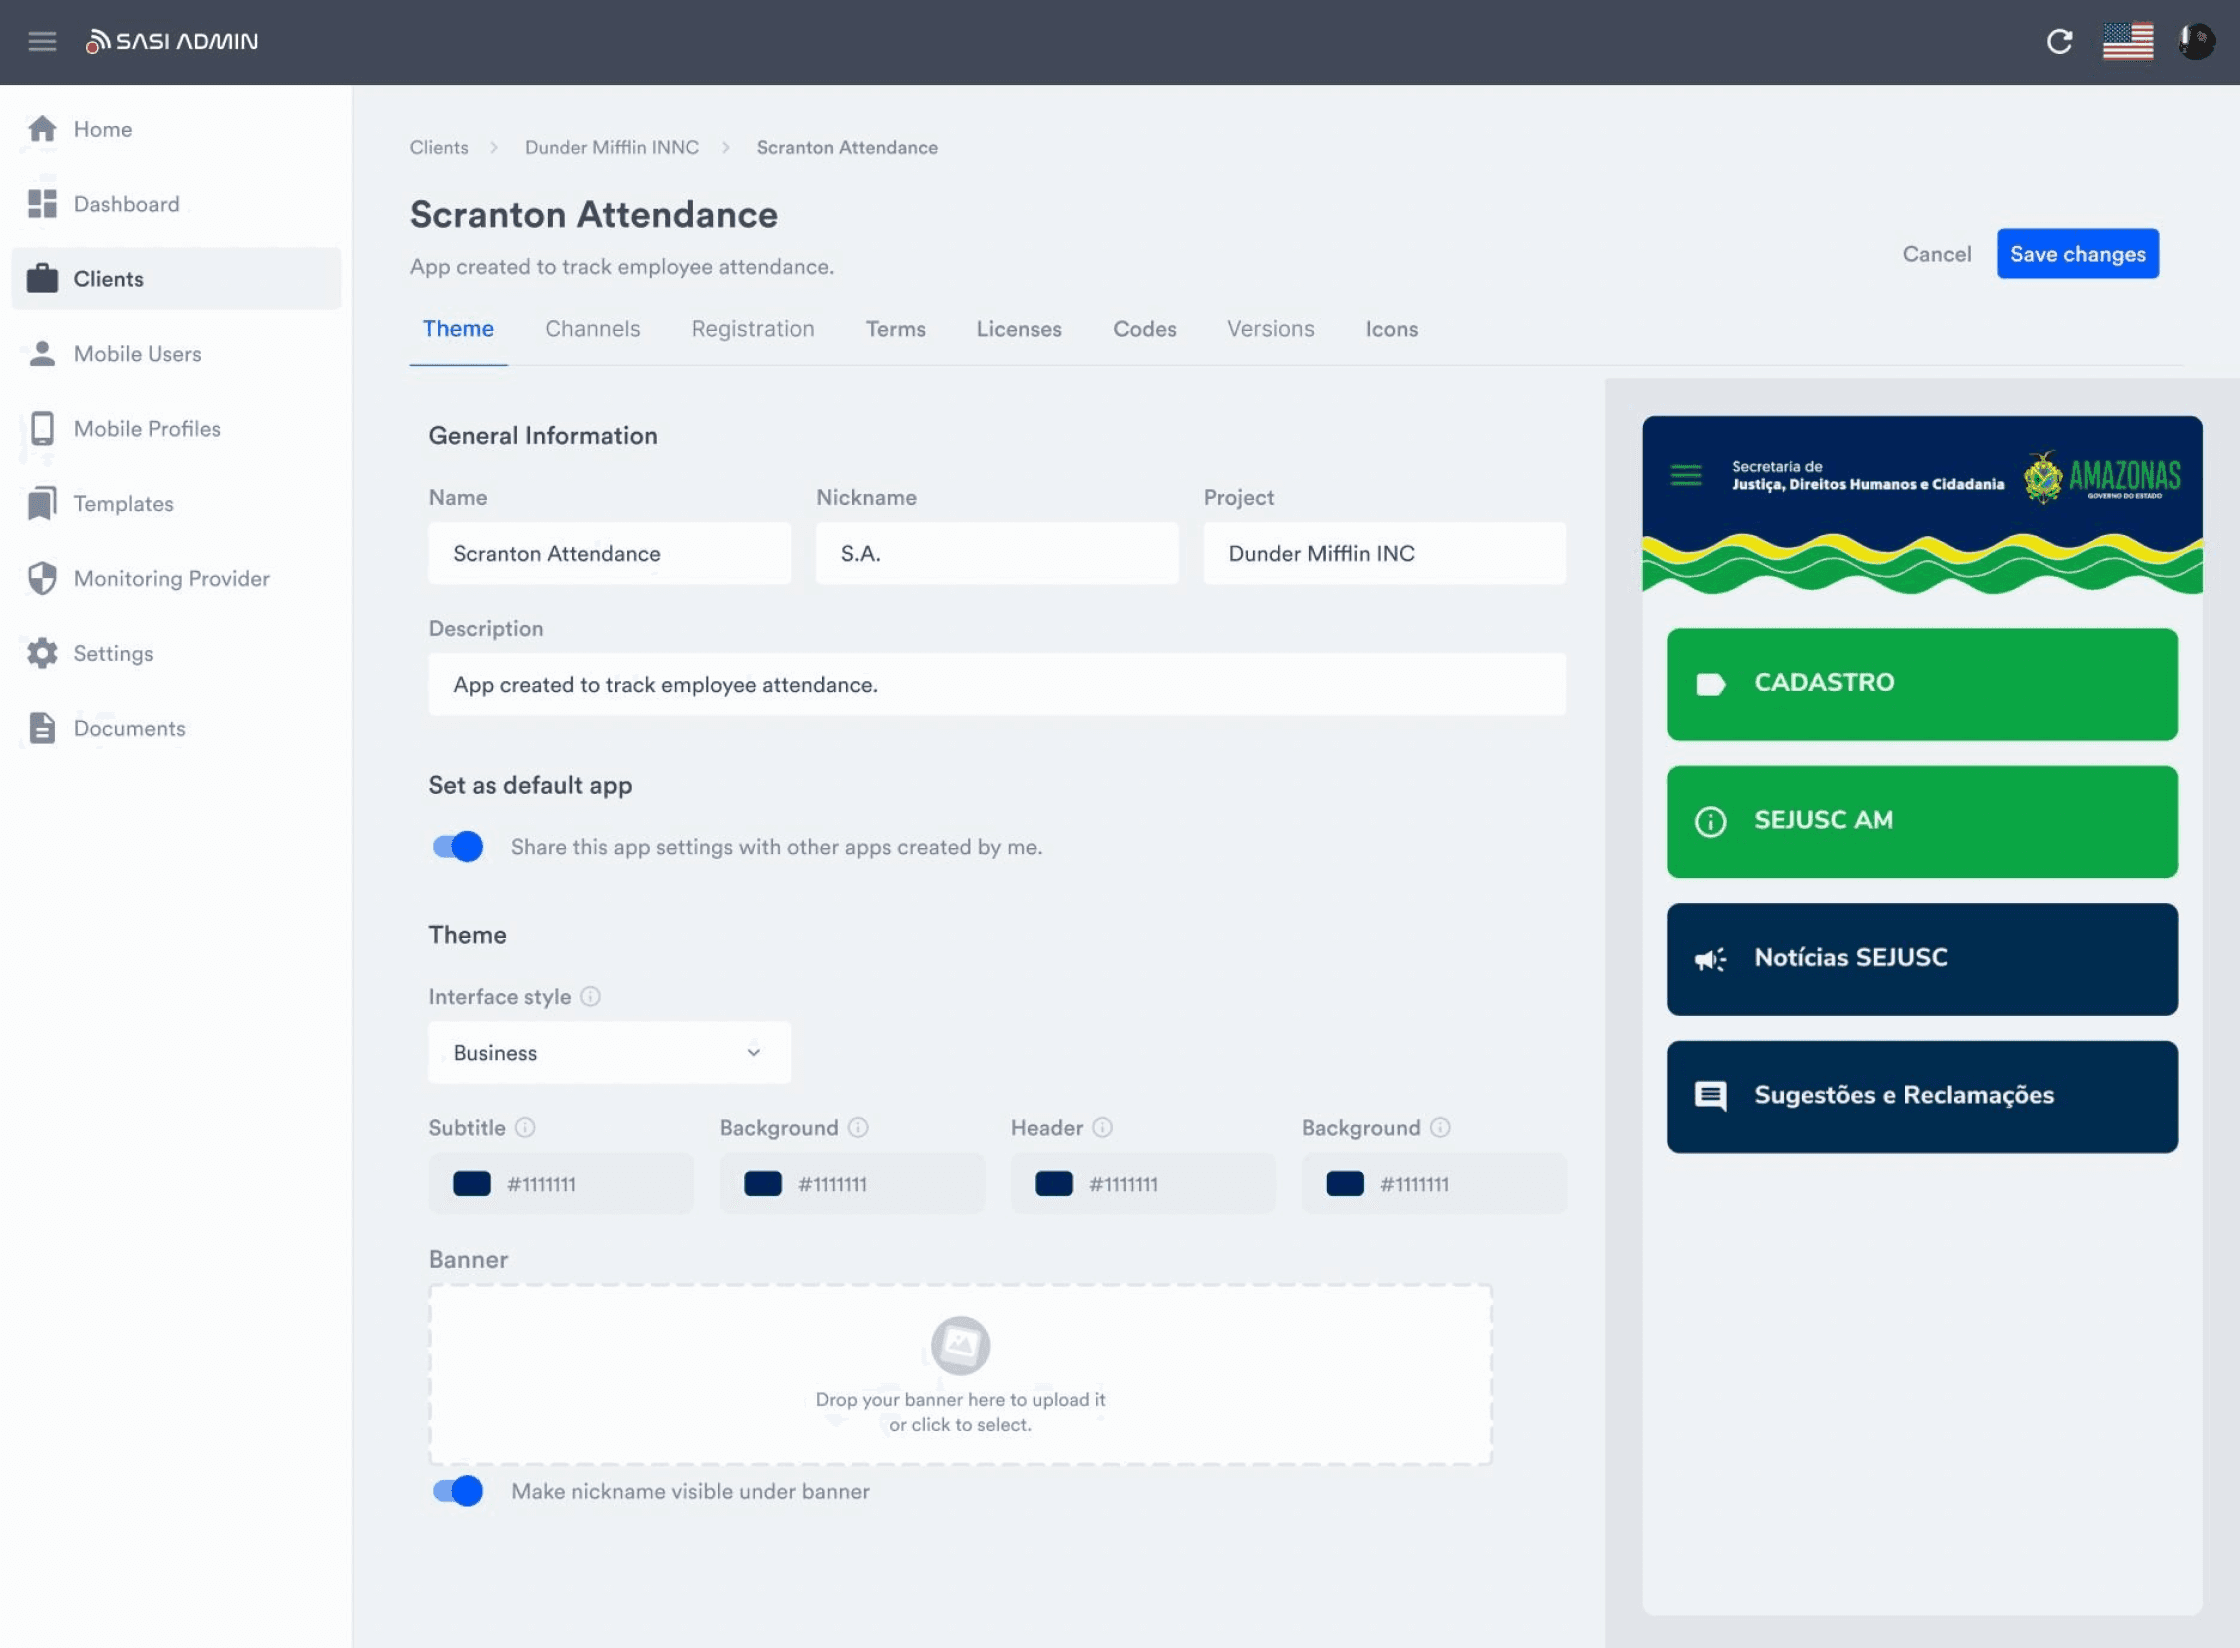Click the Monitoring Provider shield icon
The image size is (2240, 1648).
(42, 578)
